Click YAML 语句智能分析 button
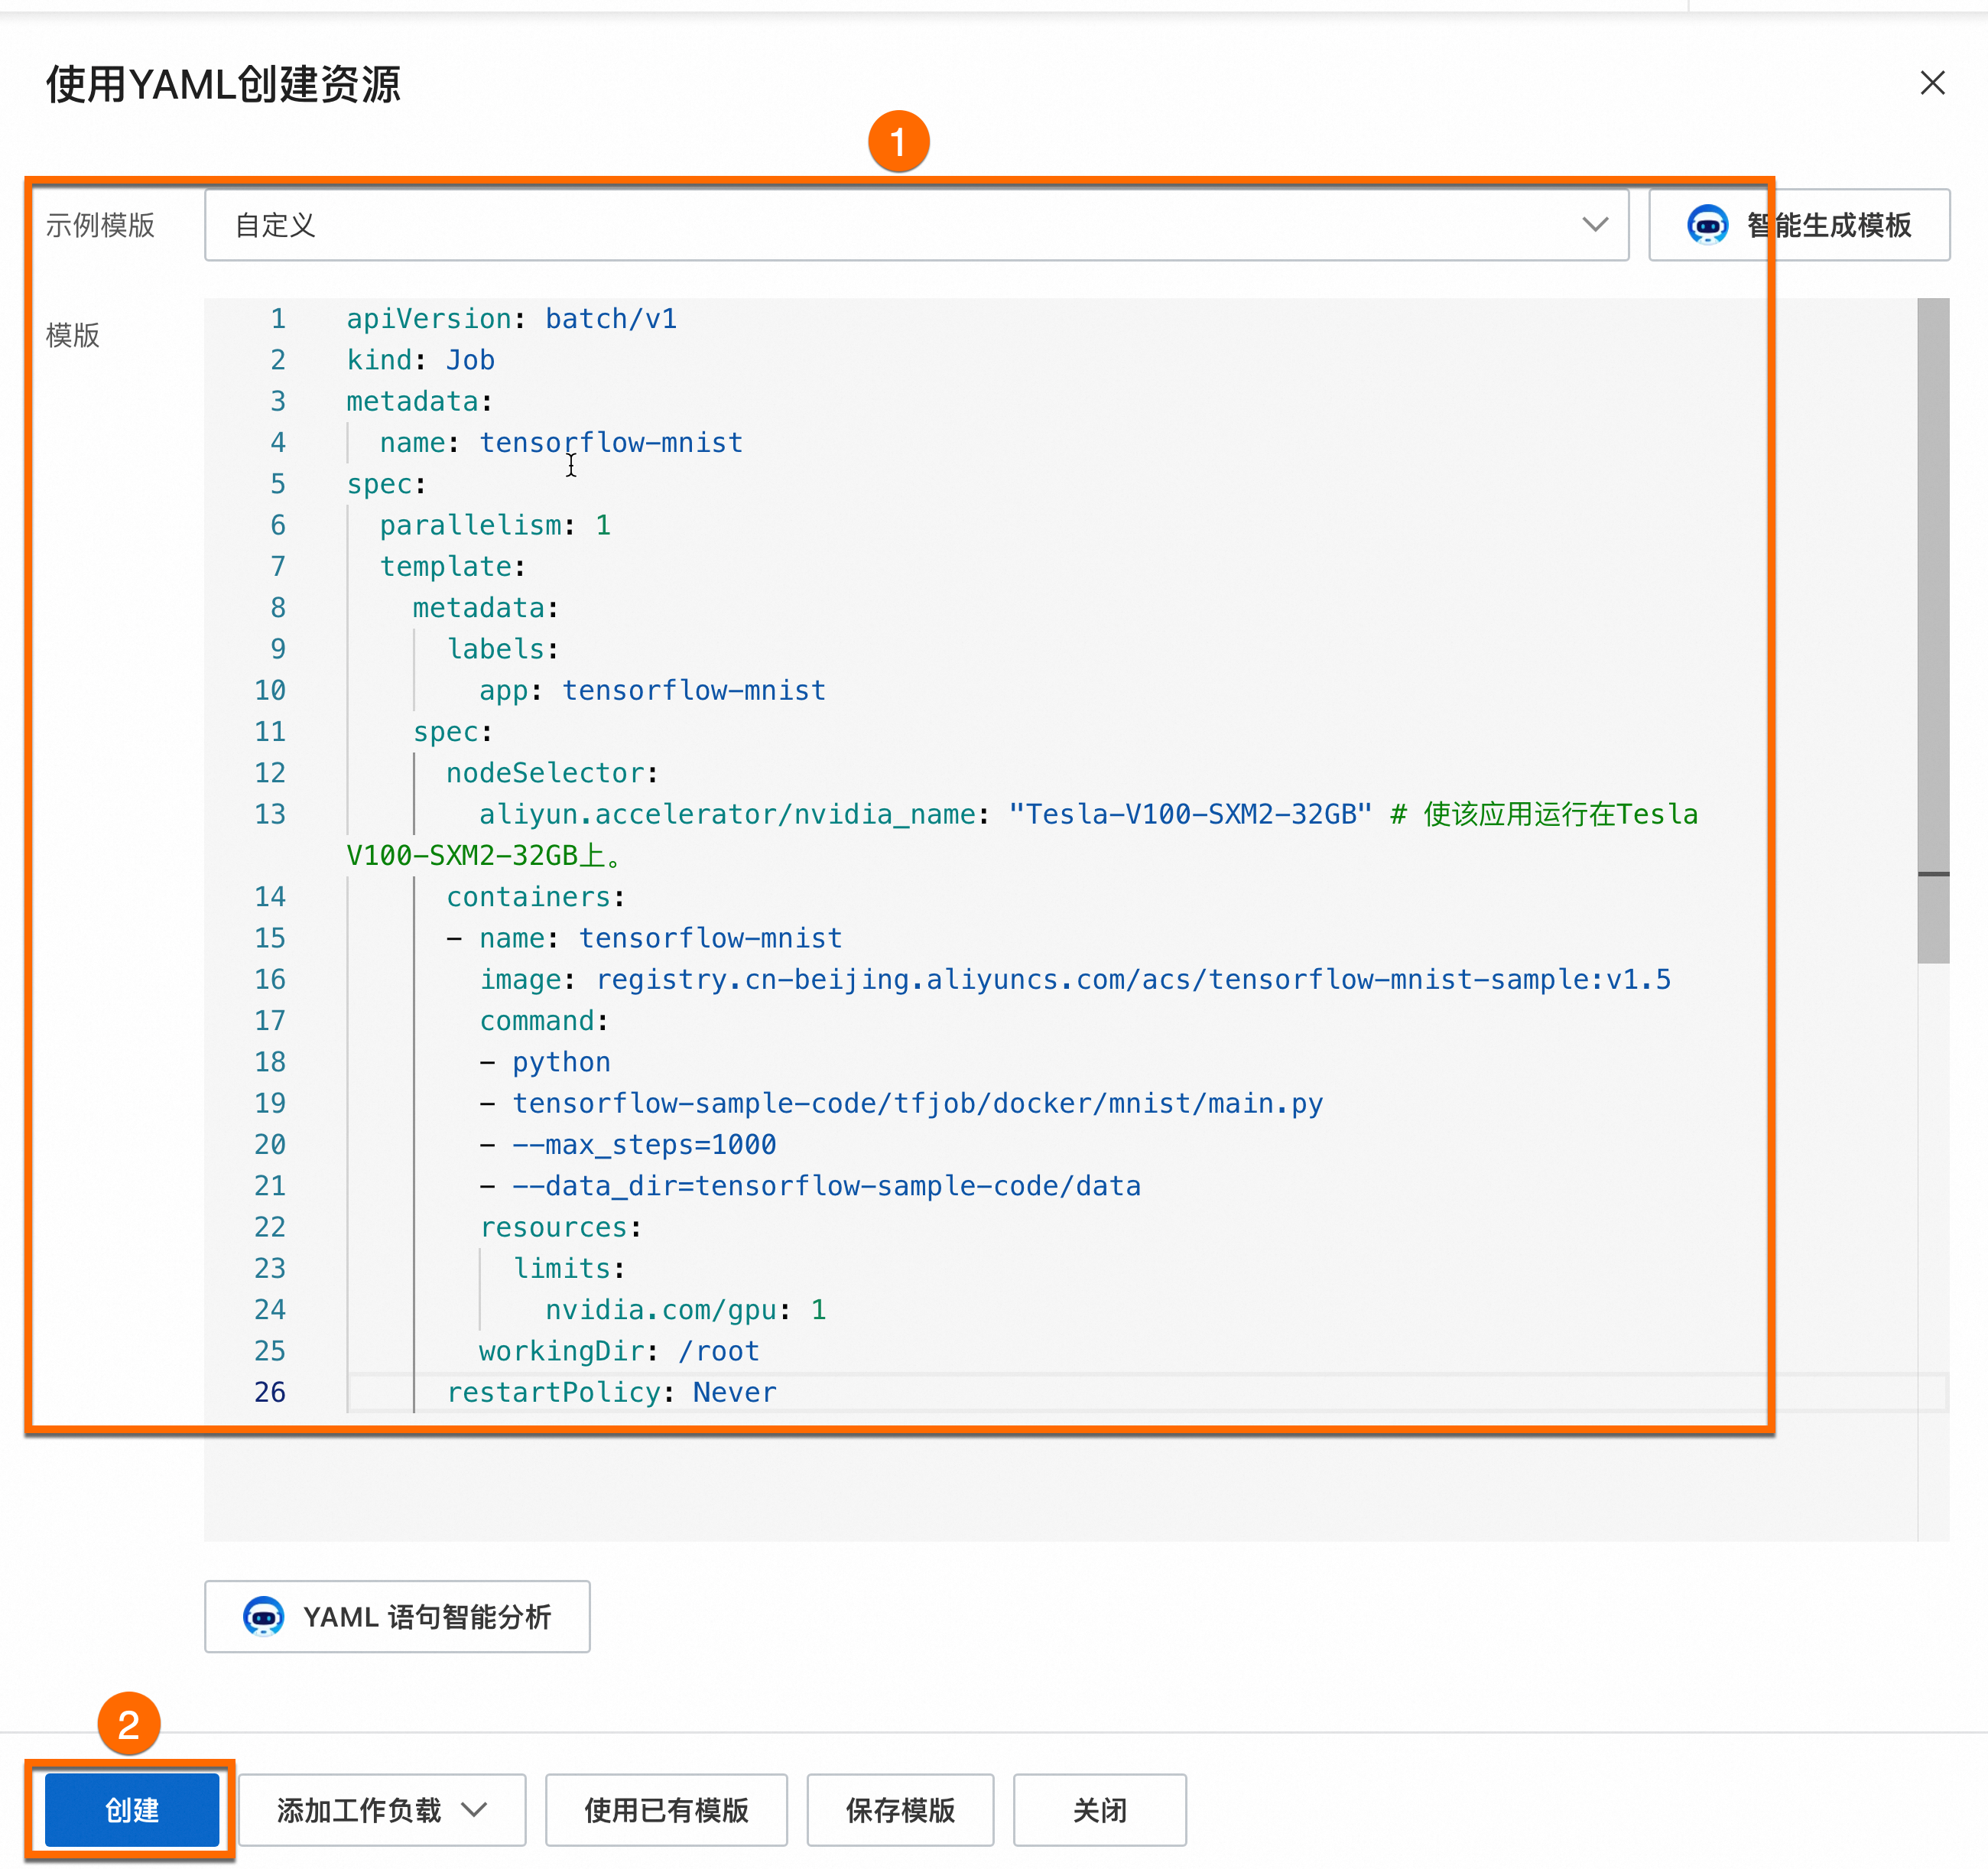 [x=427, y=1616]
